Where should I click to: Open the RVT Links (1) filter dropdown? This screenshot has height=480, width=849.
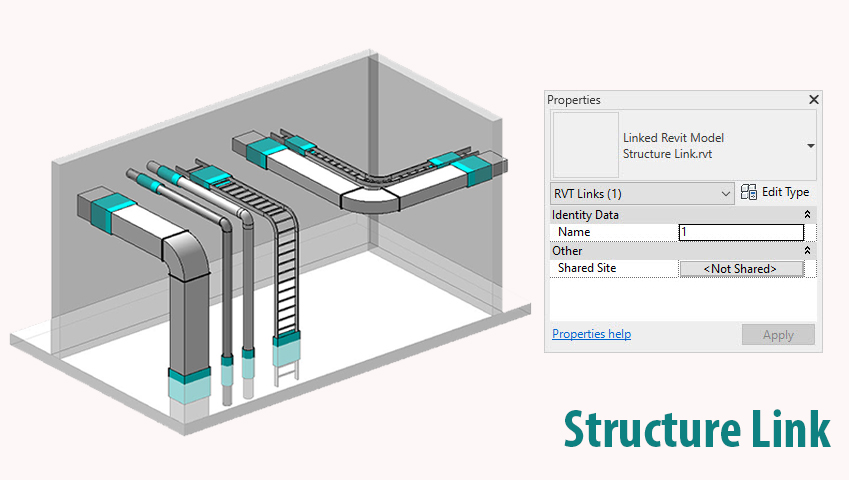click(642, 194)
